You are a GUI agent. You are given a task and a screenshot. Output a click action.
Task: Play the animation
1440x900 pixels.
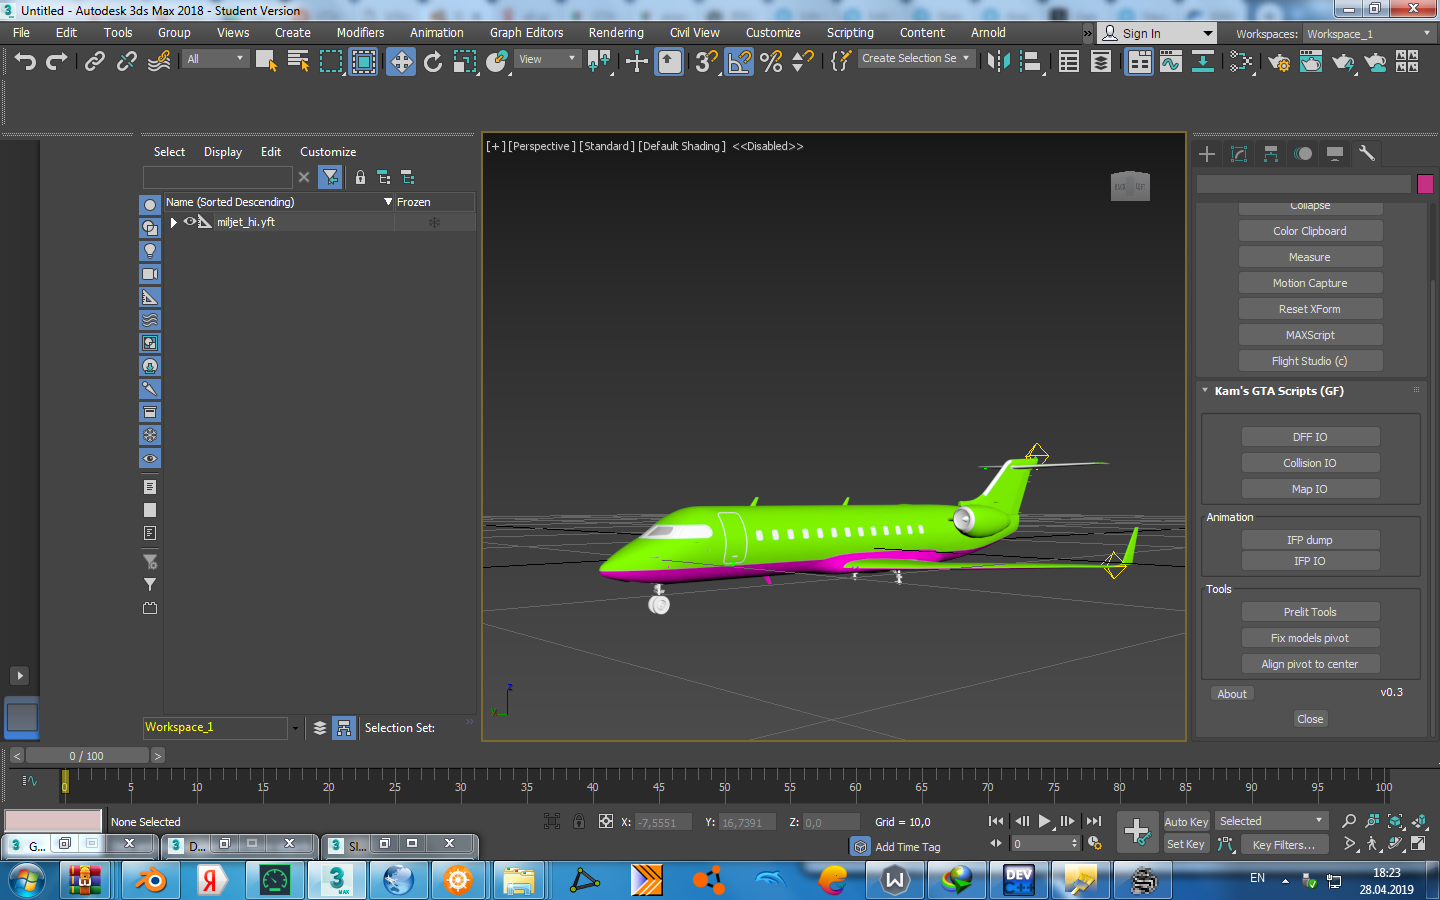coord(1045,821)
